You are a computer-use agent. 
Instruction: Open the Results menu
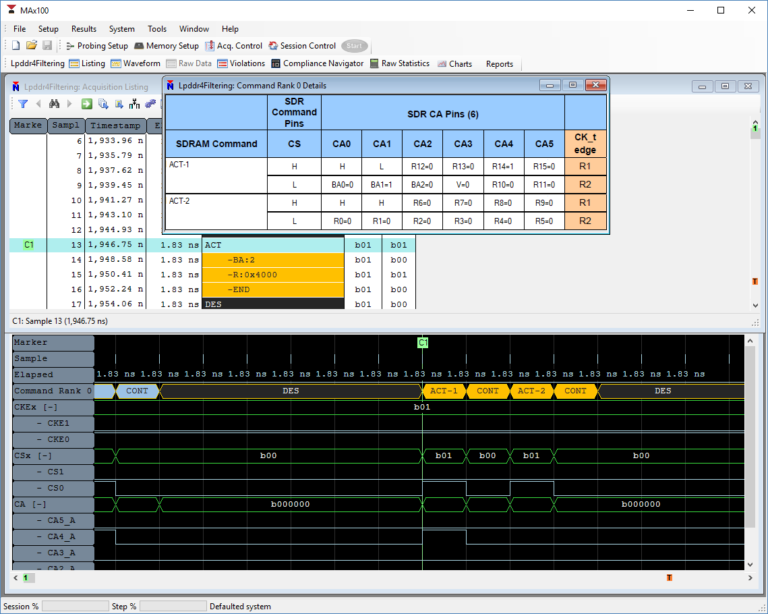click(x=84, y=29)
